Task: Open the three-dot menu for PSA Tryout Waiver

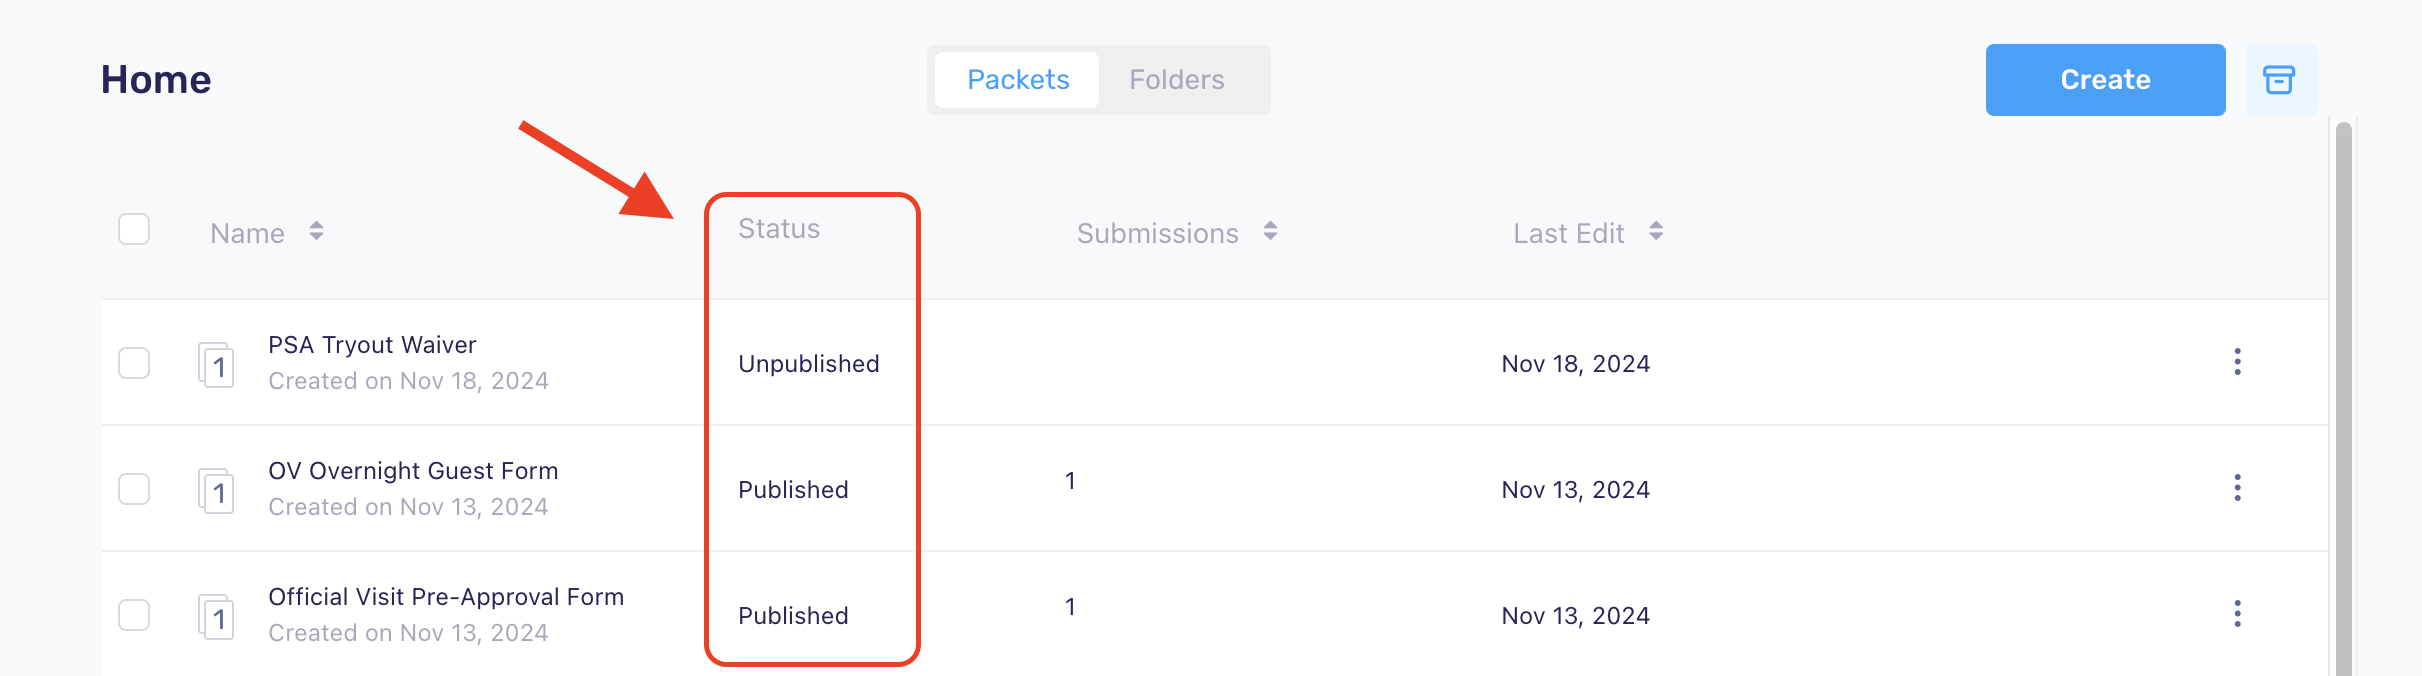Action: tap(2237, 362)
